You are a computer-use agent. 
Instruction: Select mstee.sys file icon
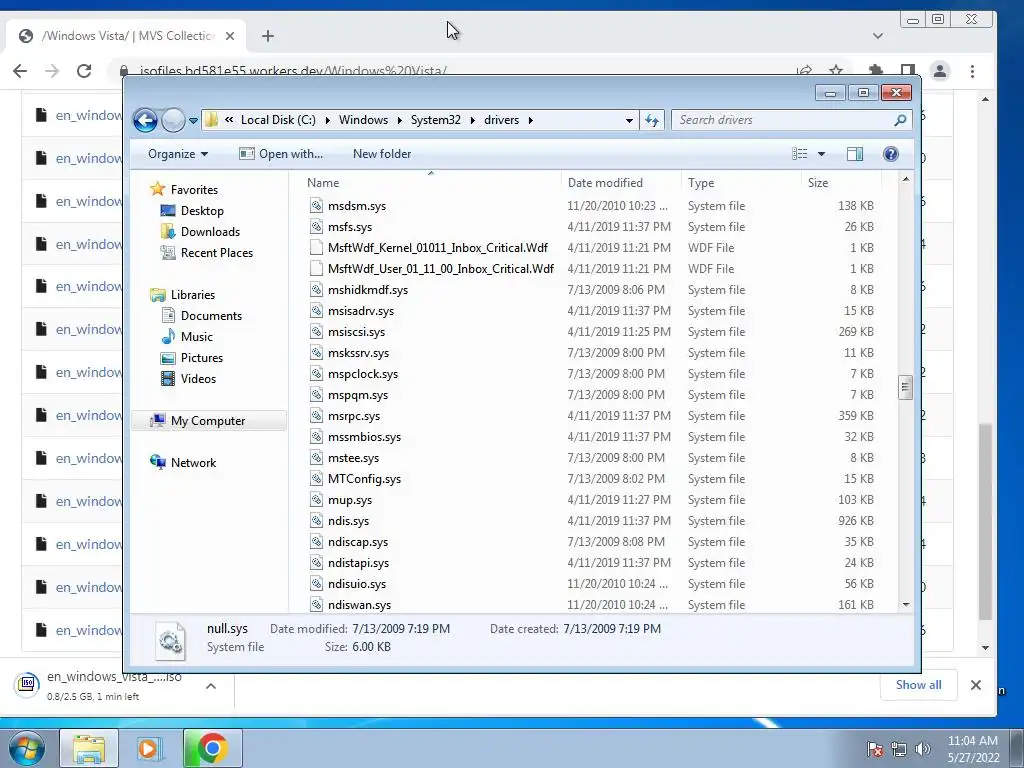tap(316, 458)
